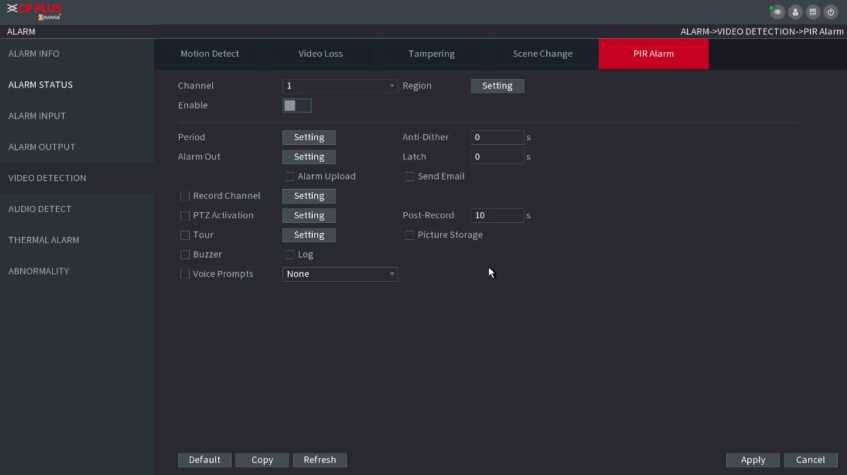This screenshot has height=475, width=847.
Task: Enable the Picture Storage checkbox
Action: click(409, 235)
